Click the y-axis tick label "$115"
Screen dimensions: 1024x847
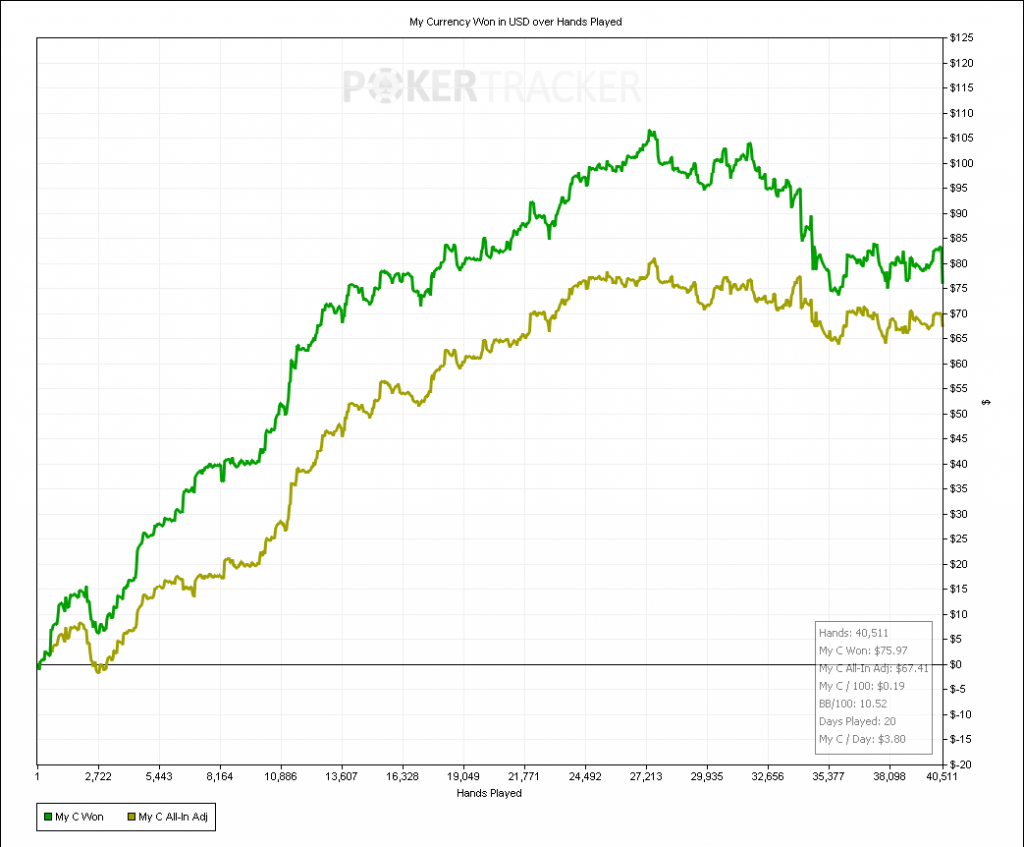point(961,88)
